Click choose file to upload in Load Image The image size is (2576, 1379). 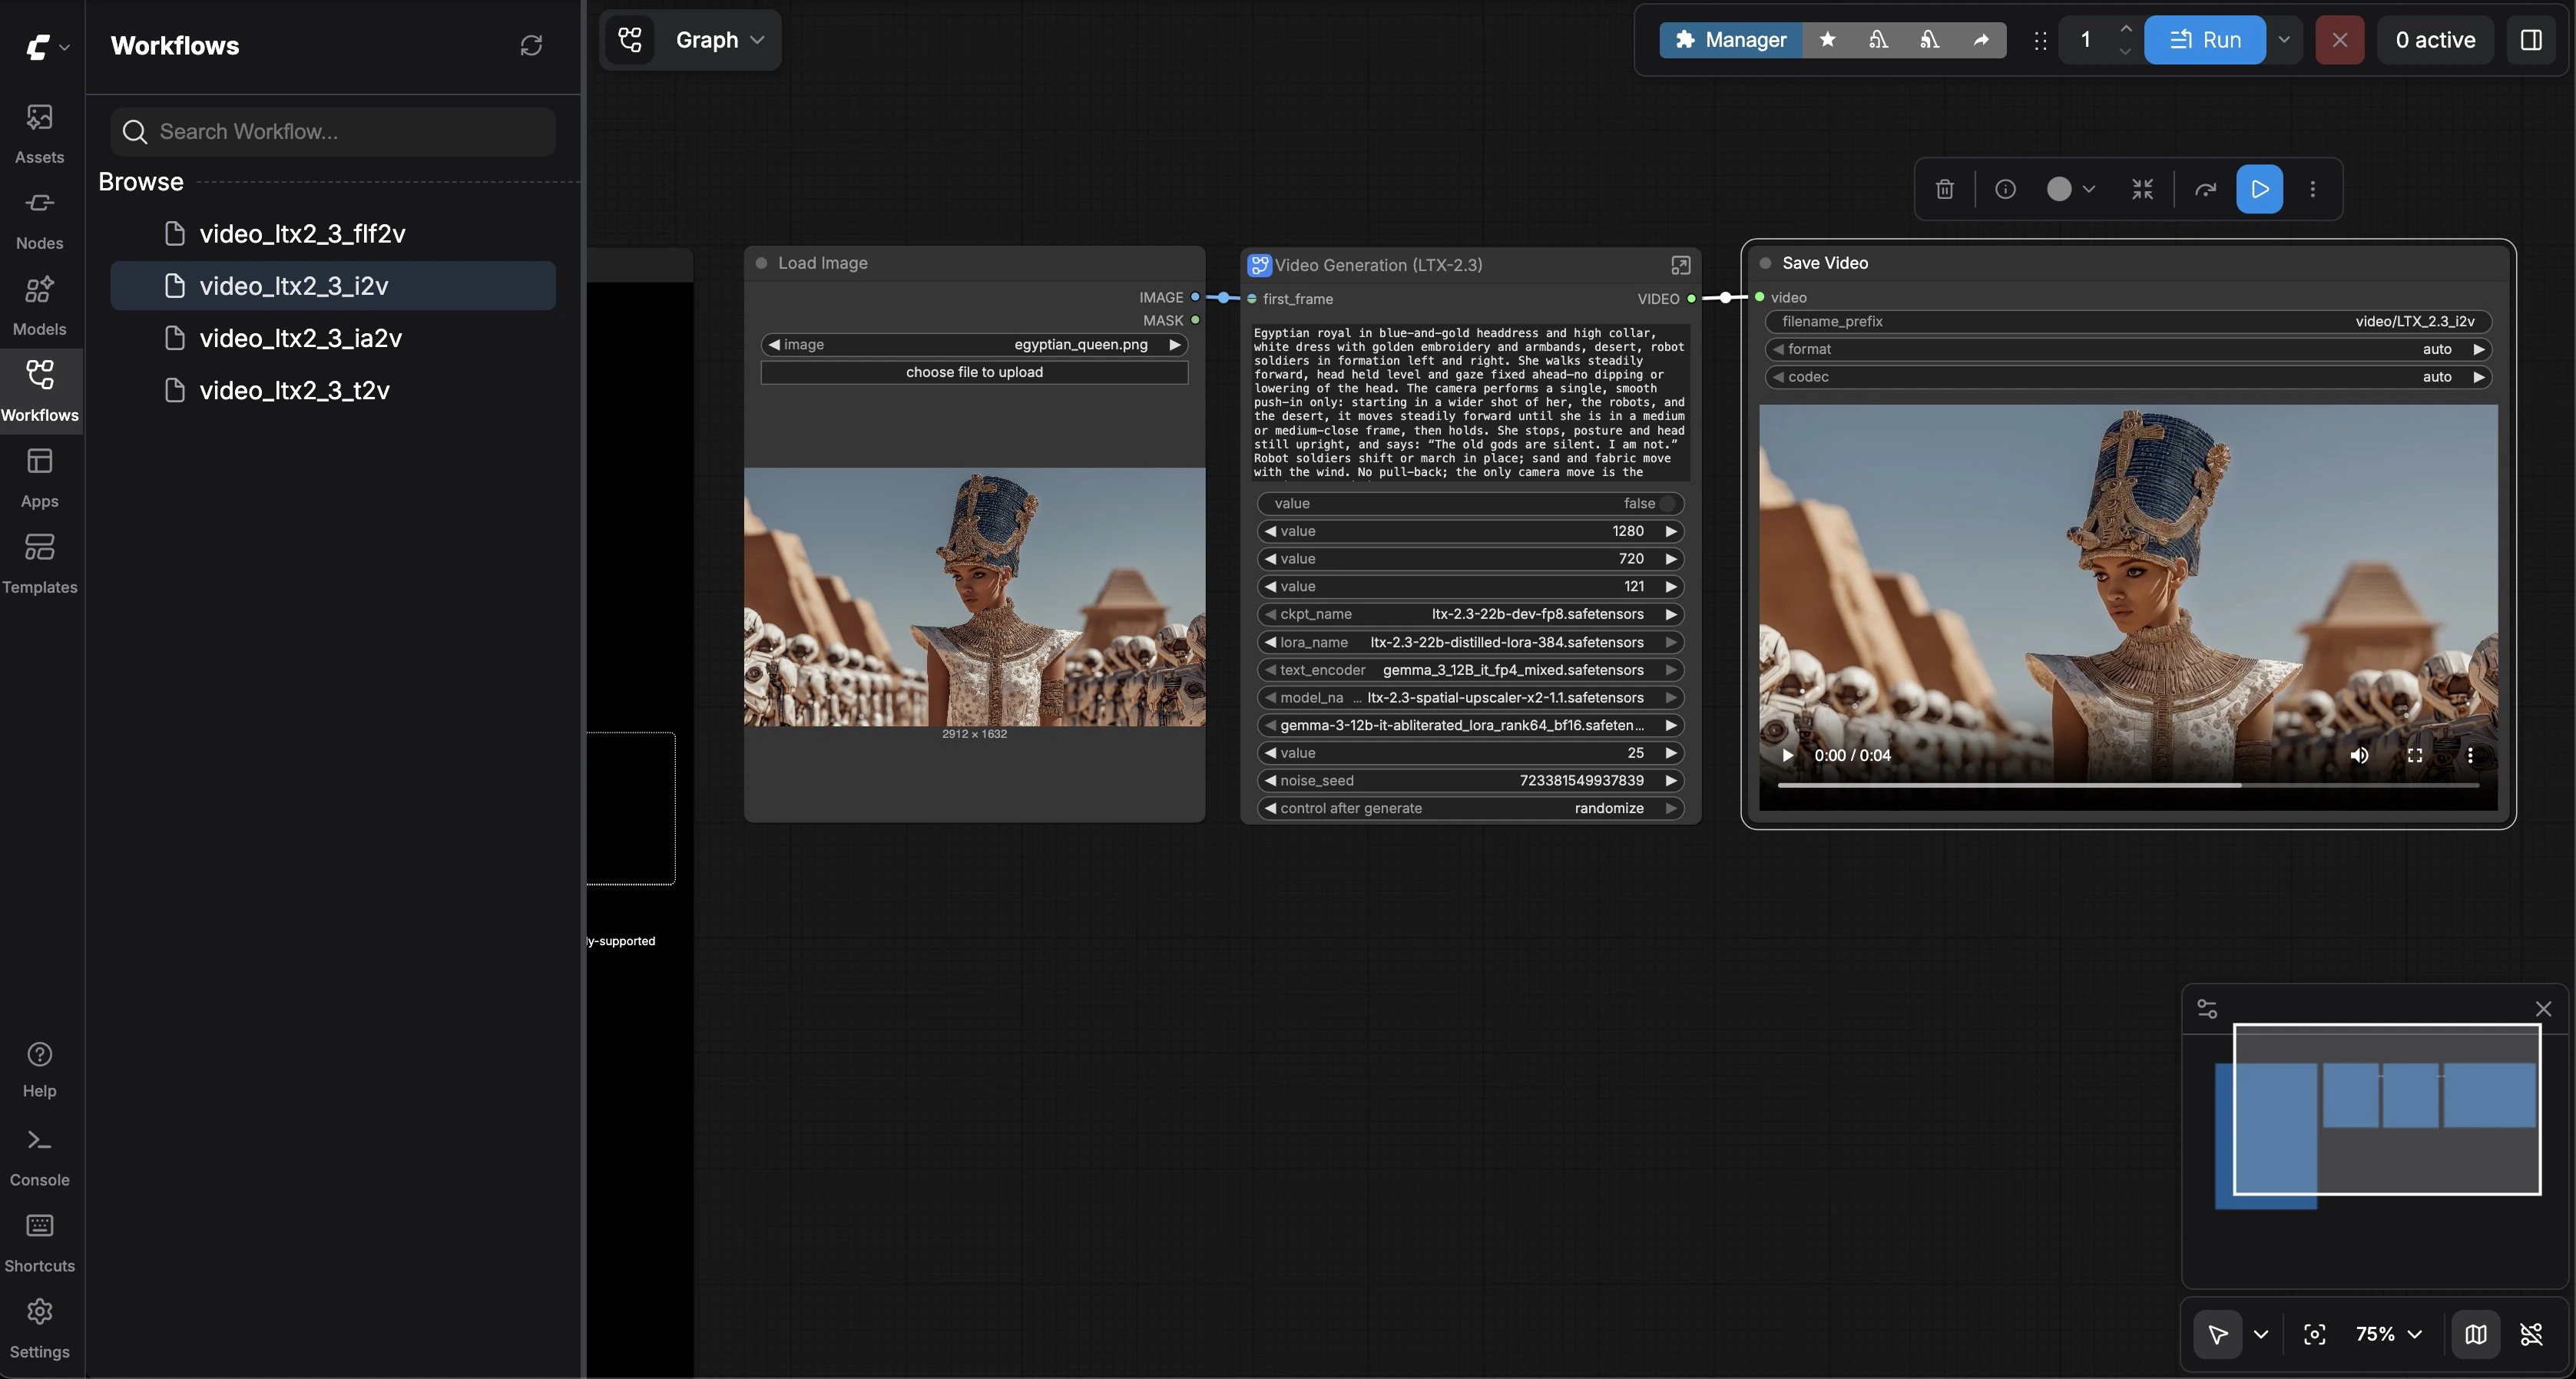pyautogui.click(x=973, y=371)
